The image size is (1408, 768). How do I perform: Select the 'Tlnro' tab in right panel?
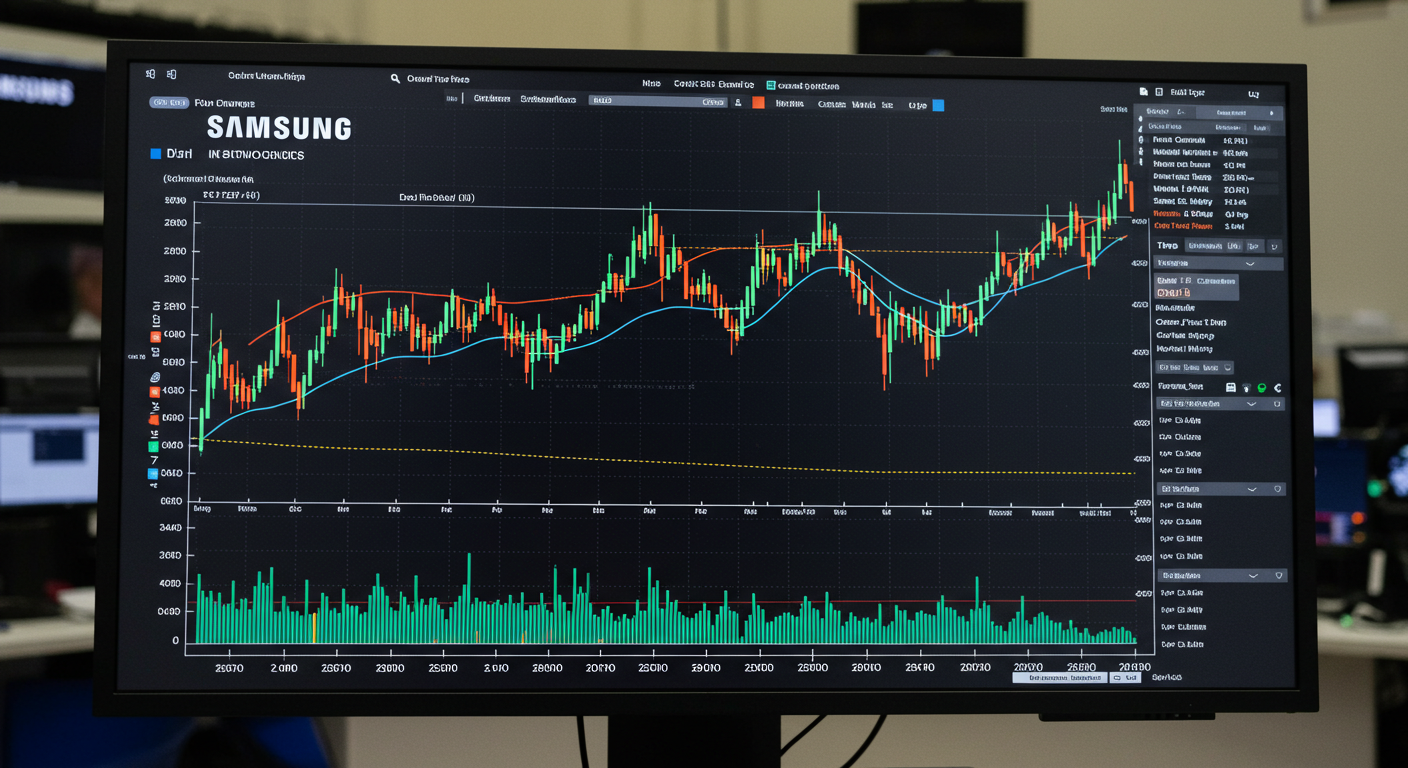[1167, 246]
